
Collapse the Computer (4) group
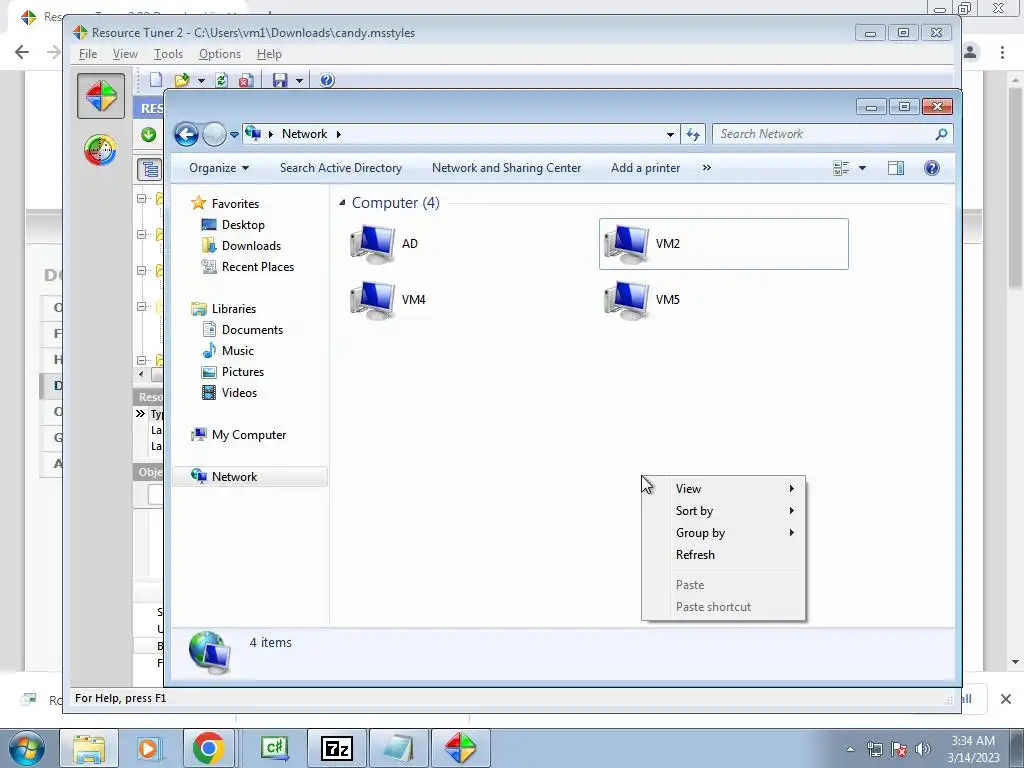[x=342, y=203]
